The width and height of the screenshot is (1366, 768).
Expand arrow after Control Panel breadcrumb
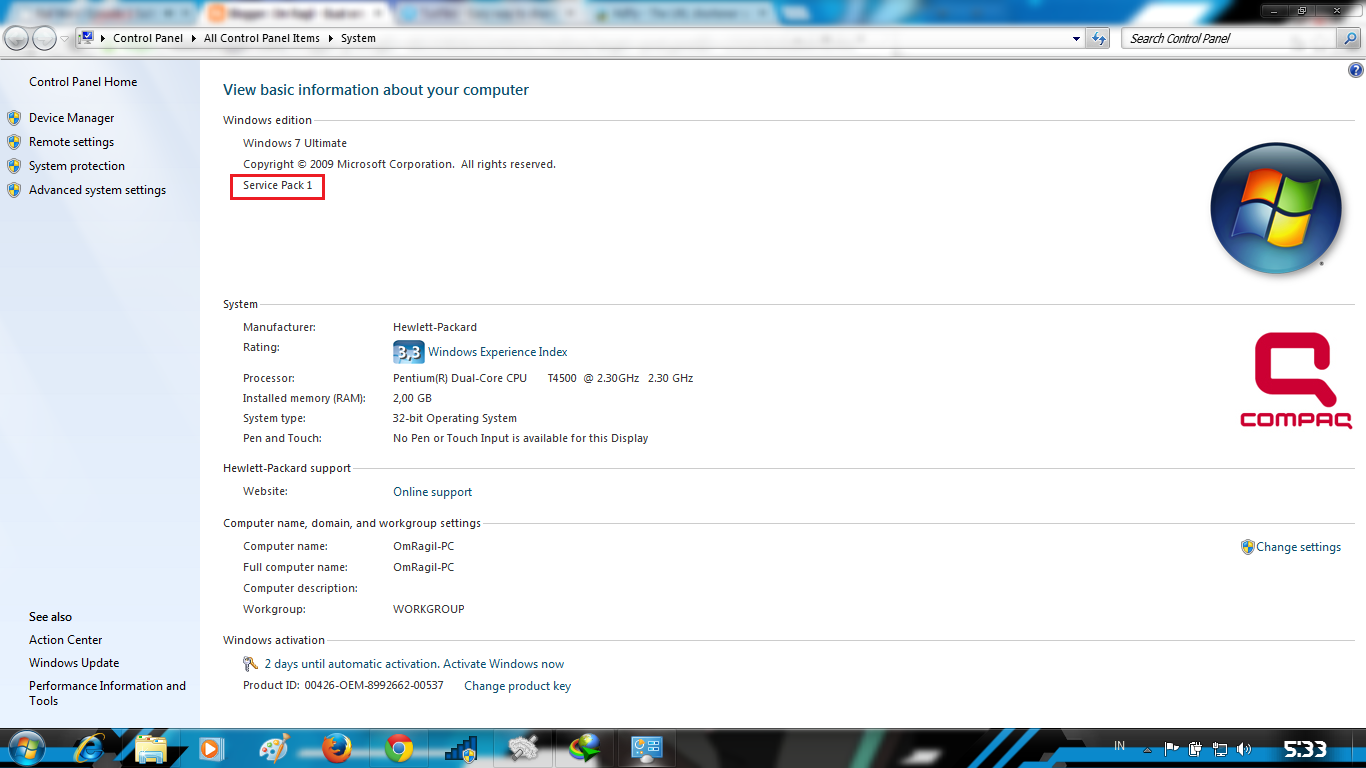click(194, 38)
